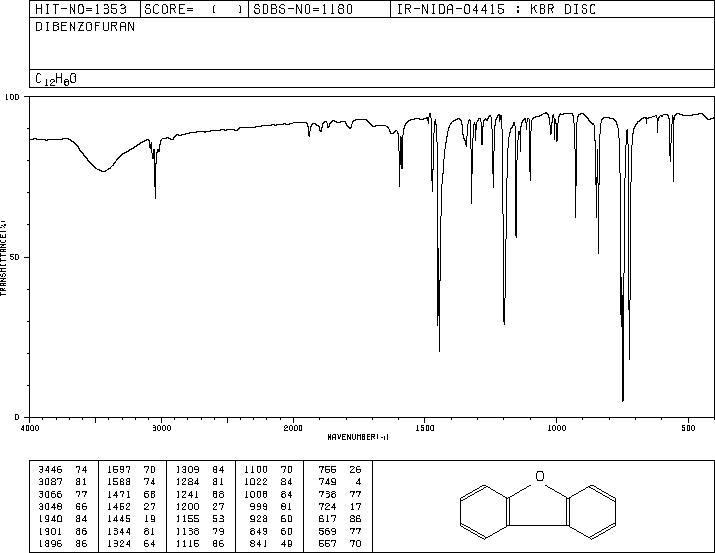Click transmittance value 19 beside 1445
This screenshot has height=553, width=715.
point(149,519)
